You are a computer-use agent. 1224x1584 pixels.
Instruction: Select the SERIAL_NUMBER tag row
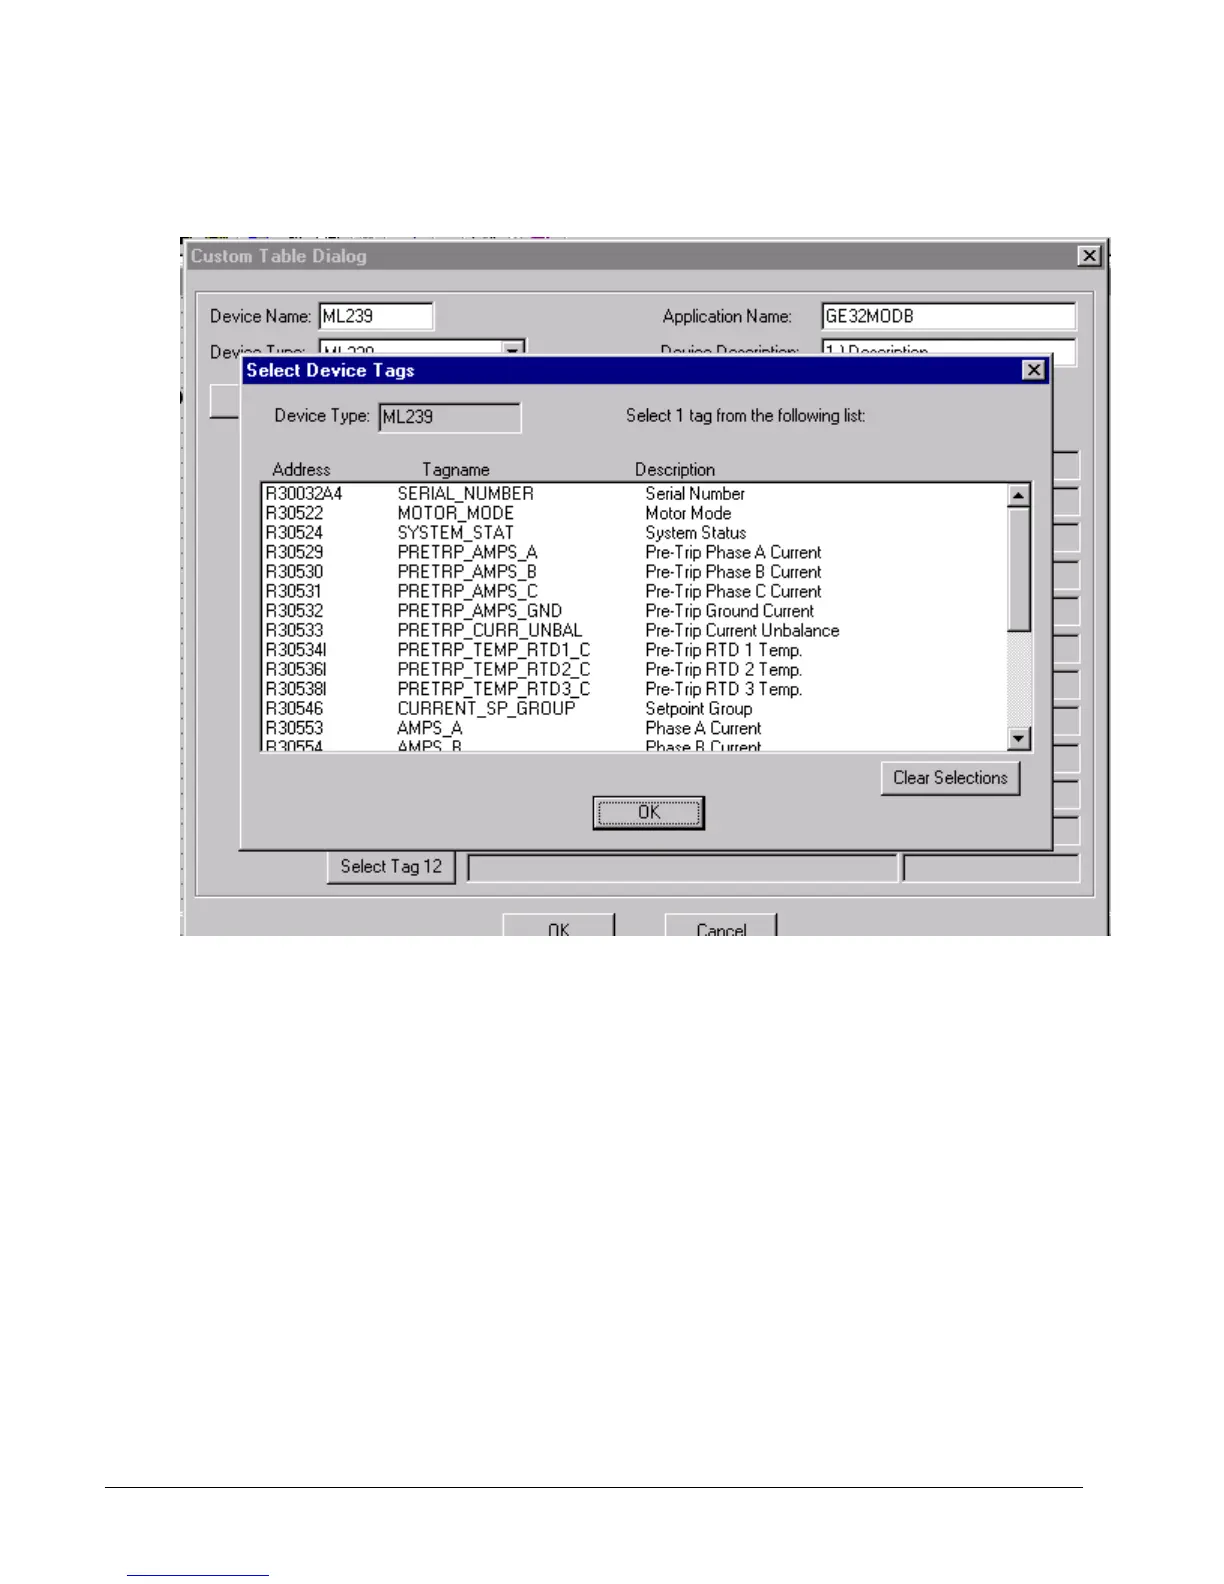pos(633,494)
